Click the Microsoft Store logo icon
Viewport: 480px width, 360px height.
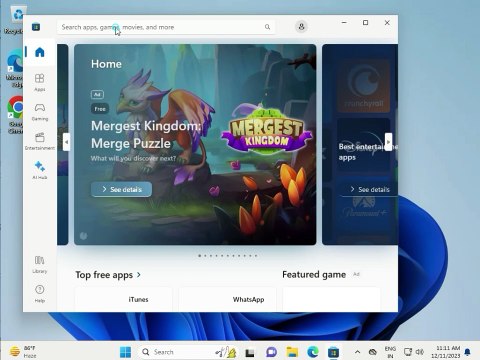point(36,27)
